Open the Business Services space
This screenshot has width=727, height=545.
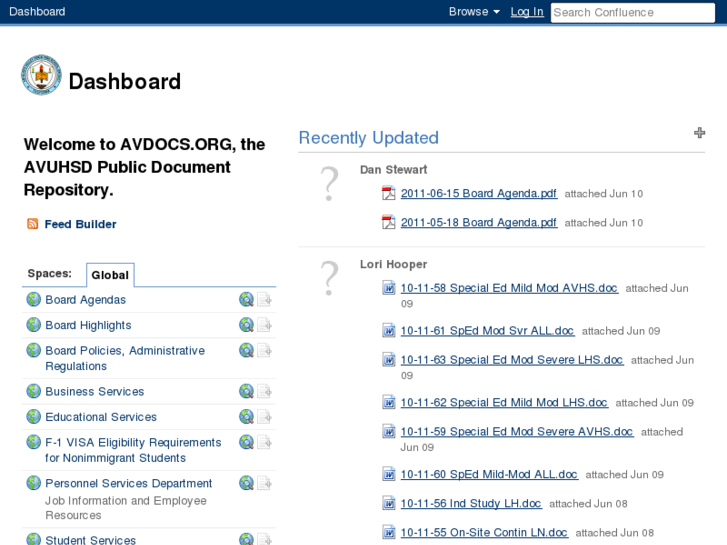click(95, 391)
